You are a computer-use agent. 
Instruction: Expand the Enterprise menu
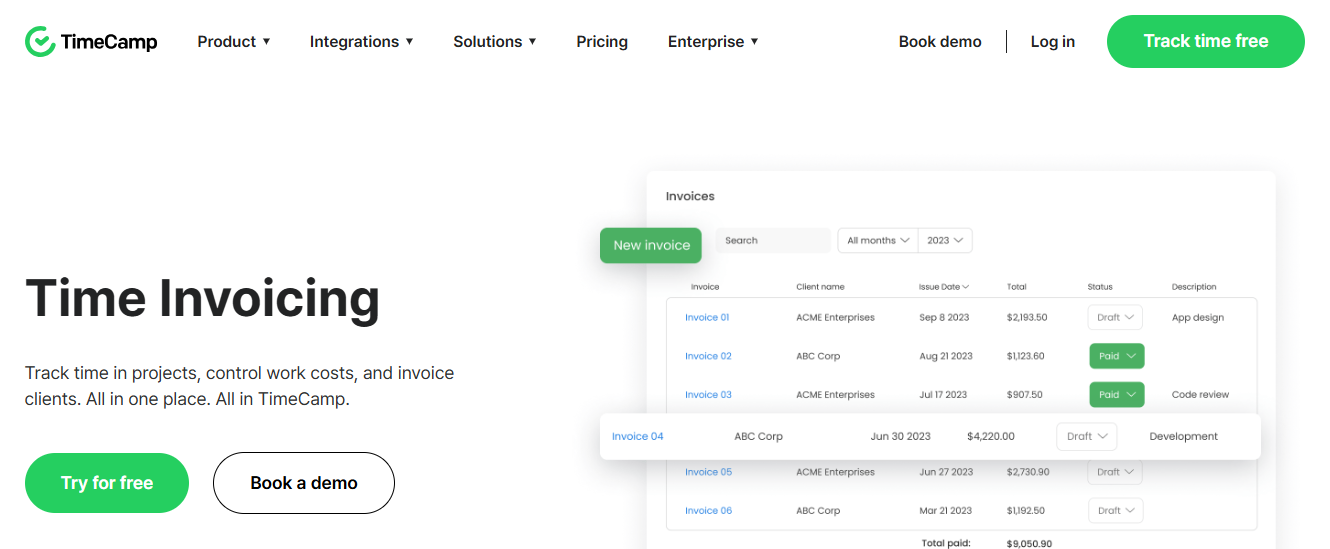(x=713, y=42)
